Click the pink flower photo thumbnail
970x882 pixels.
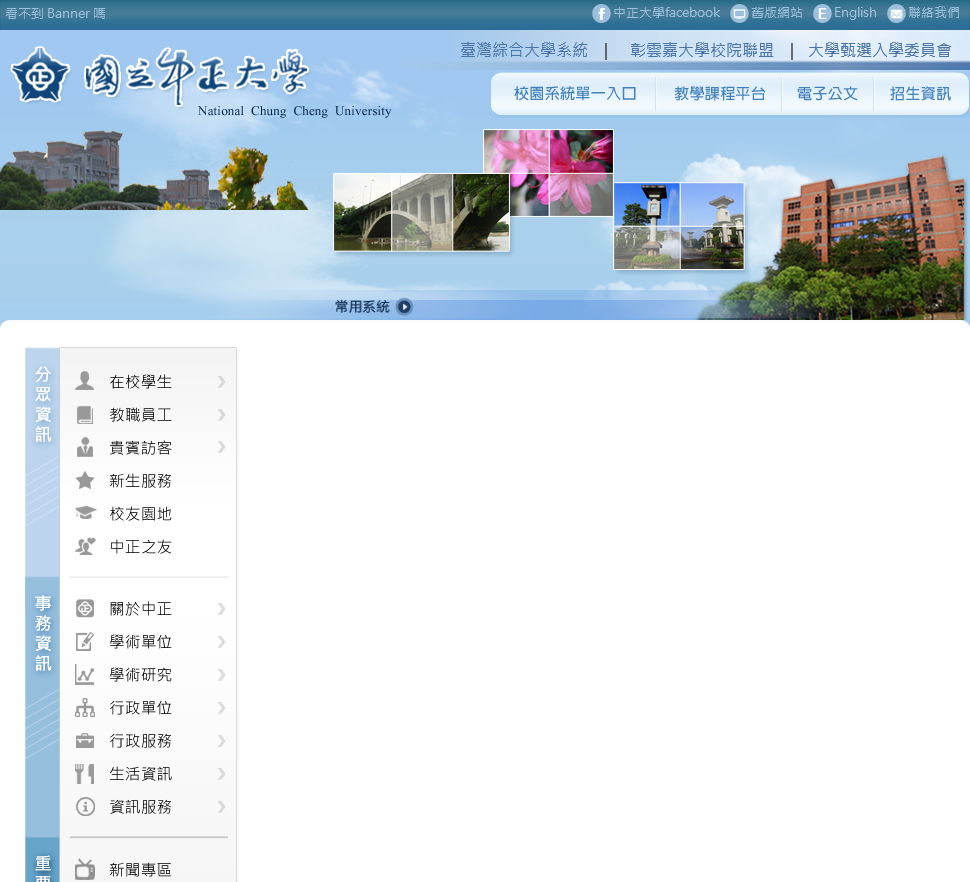coord(549,173)
